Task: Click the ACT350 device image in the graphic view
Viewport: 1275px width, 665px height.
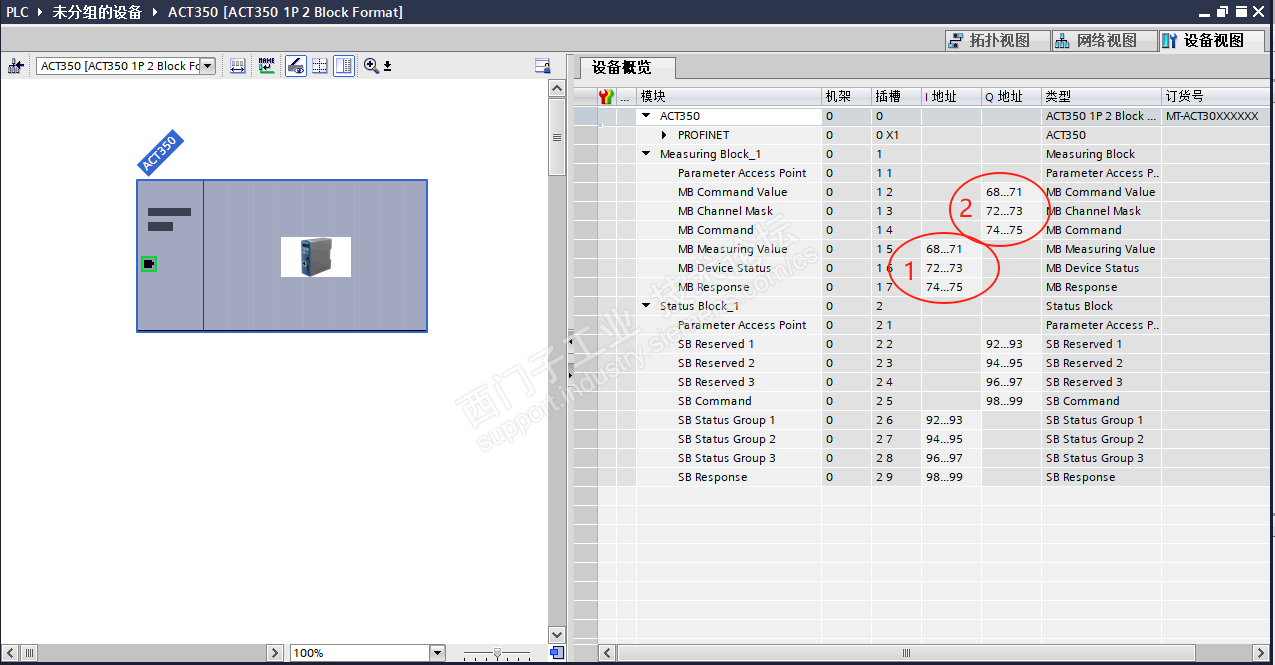Action: (x=316, y=257)
